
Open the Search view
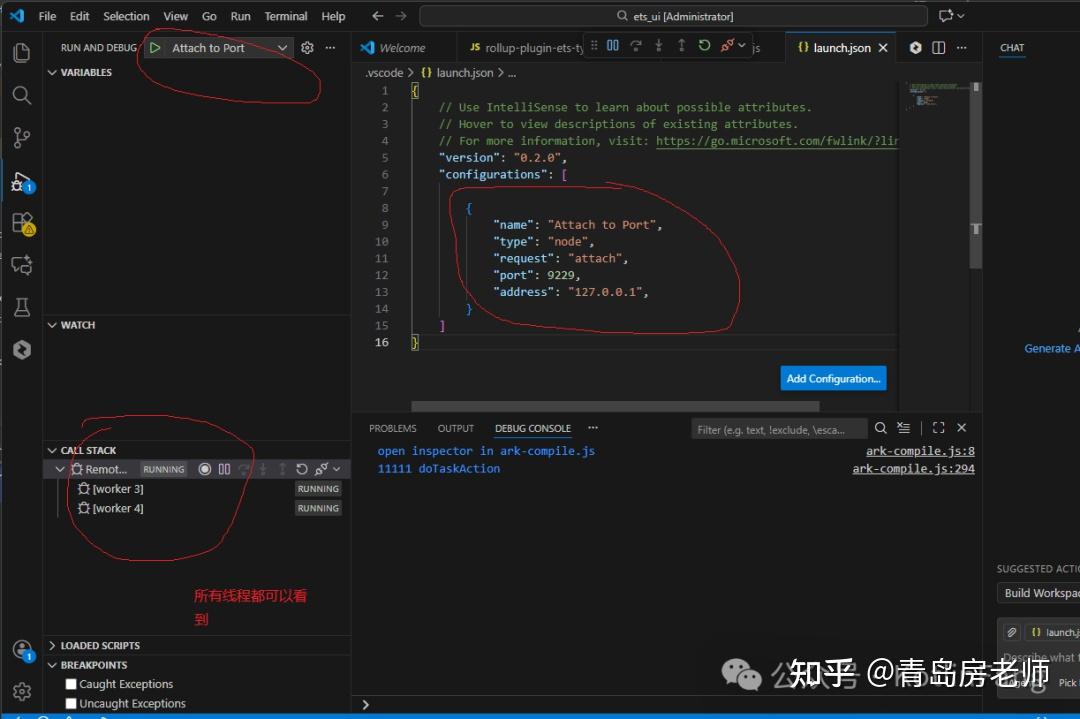coord(22,96)
